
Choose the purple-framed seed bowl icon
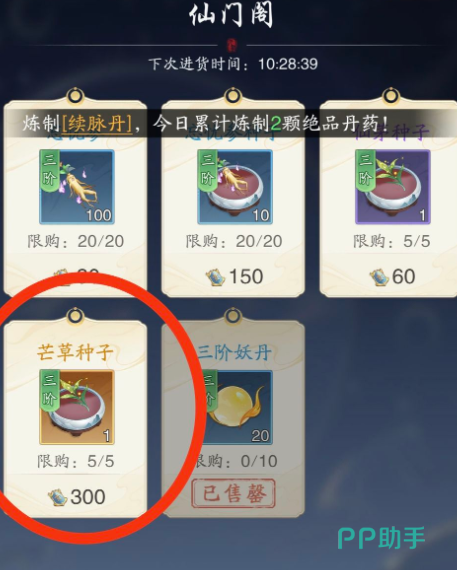pyautogui.click(x=393, y=187)
